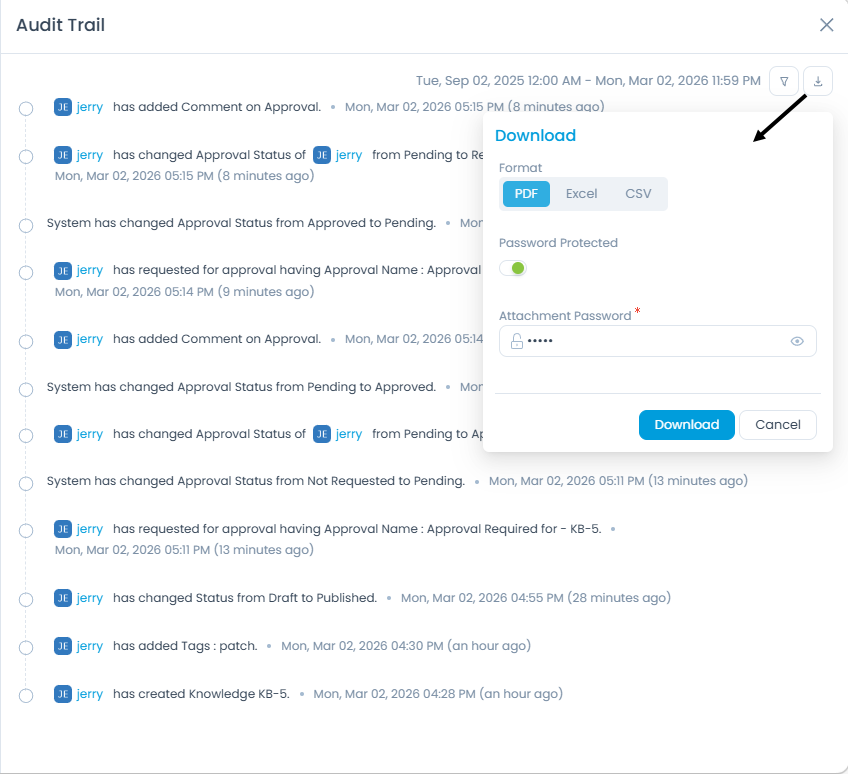848x774 pixels.
Task: Click the download icon in the toolbar
Action: pyautogui.click(x=818, y=81)
